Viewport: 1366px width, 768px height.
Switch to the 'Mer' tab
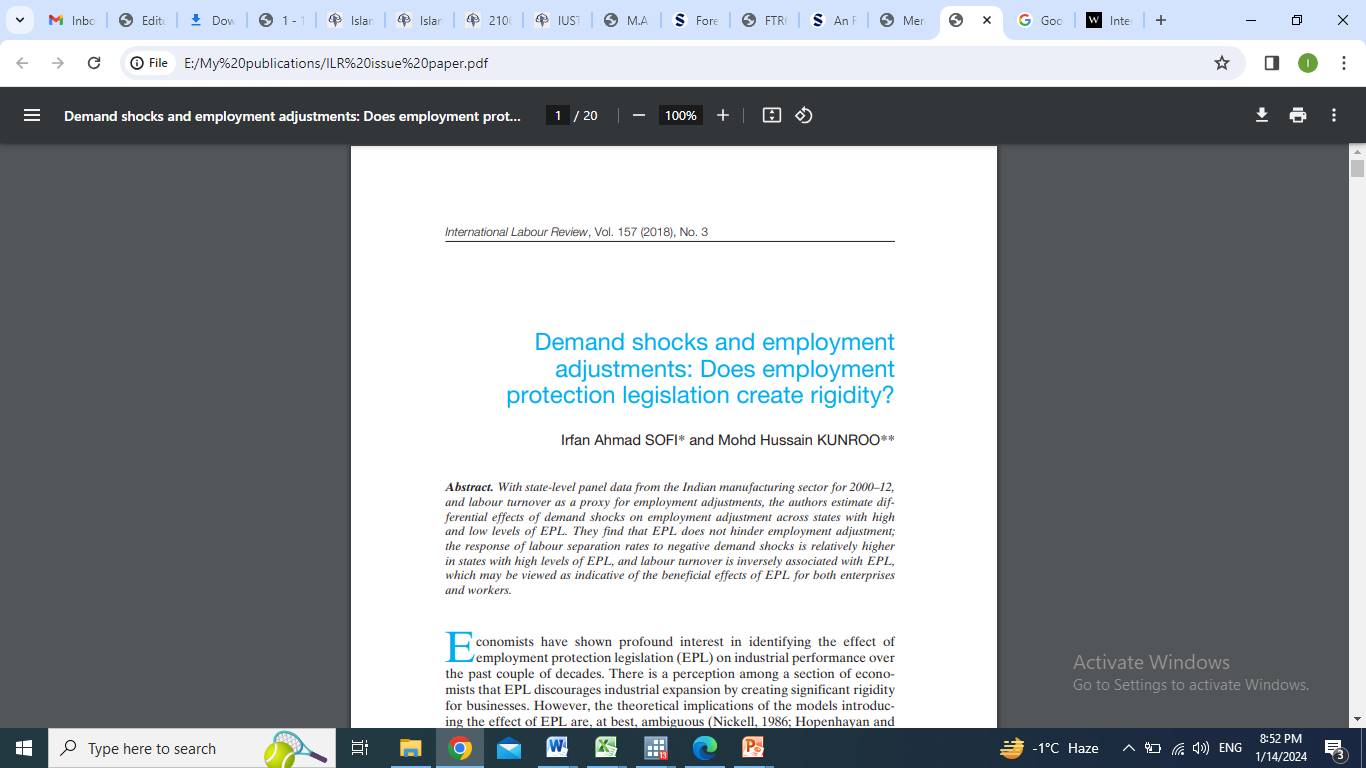coord(903,20)
